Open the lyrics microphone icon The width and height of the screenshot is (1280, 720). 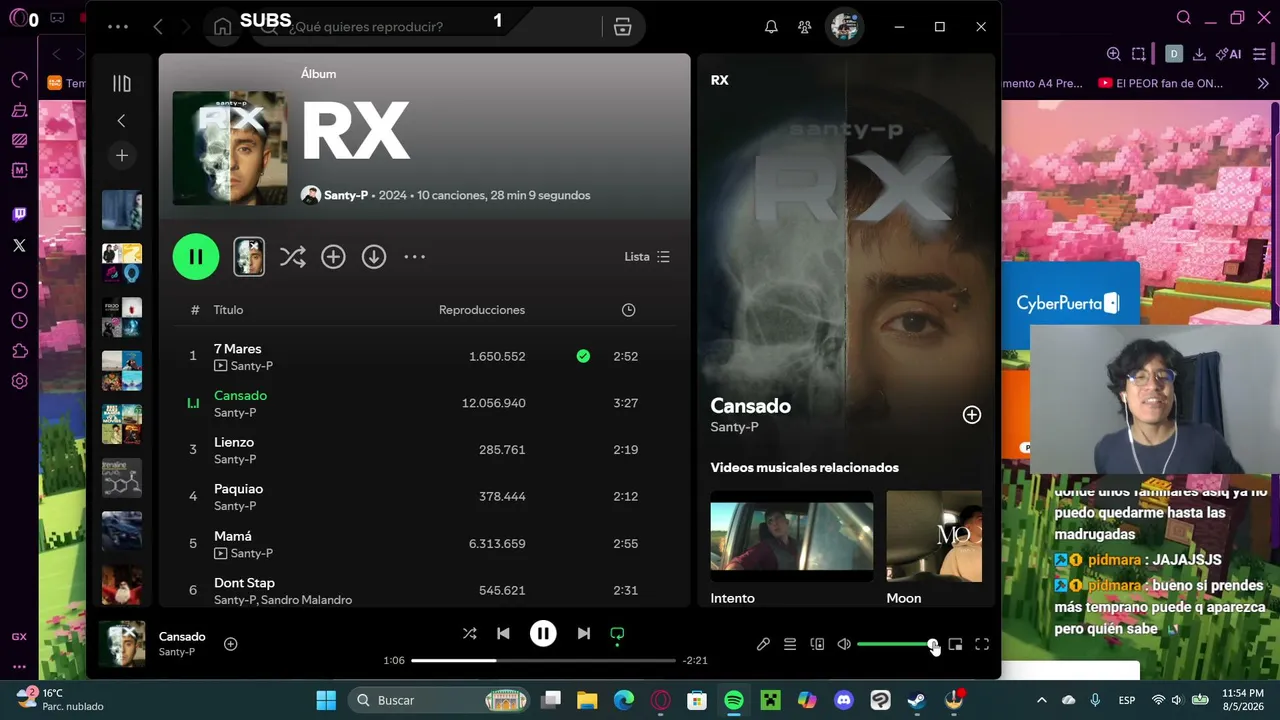pyautogui.click(x=763, y=645)
